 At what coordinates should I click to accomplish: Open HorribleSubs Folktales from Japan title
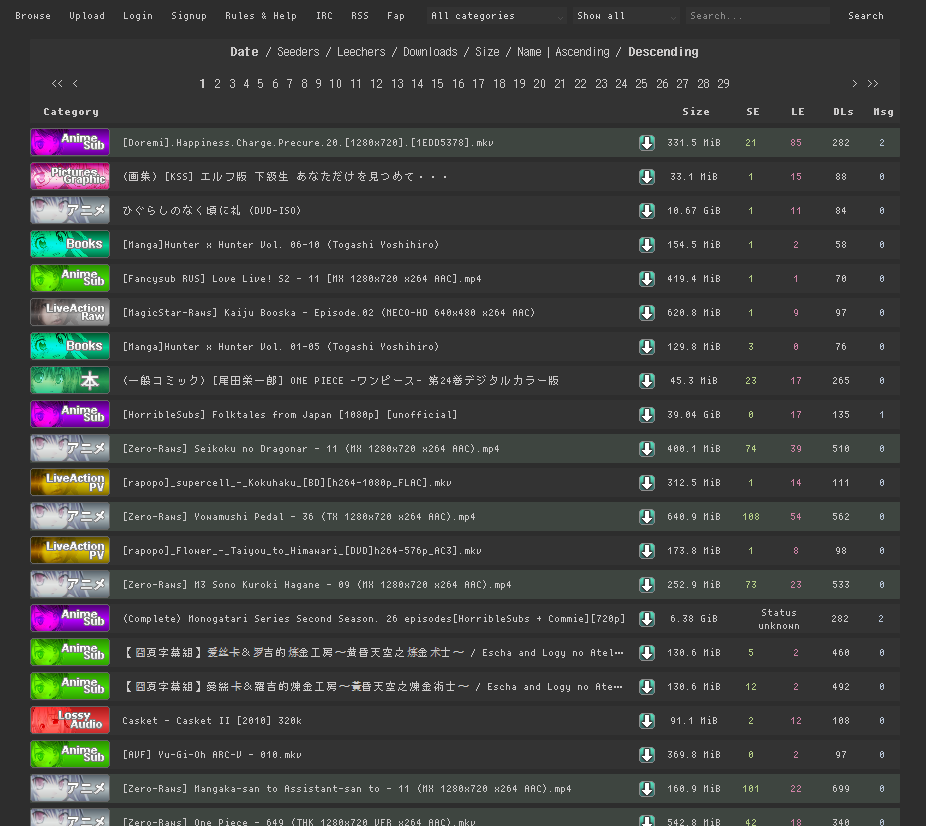click(289, 415)
